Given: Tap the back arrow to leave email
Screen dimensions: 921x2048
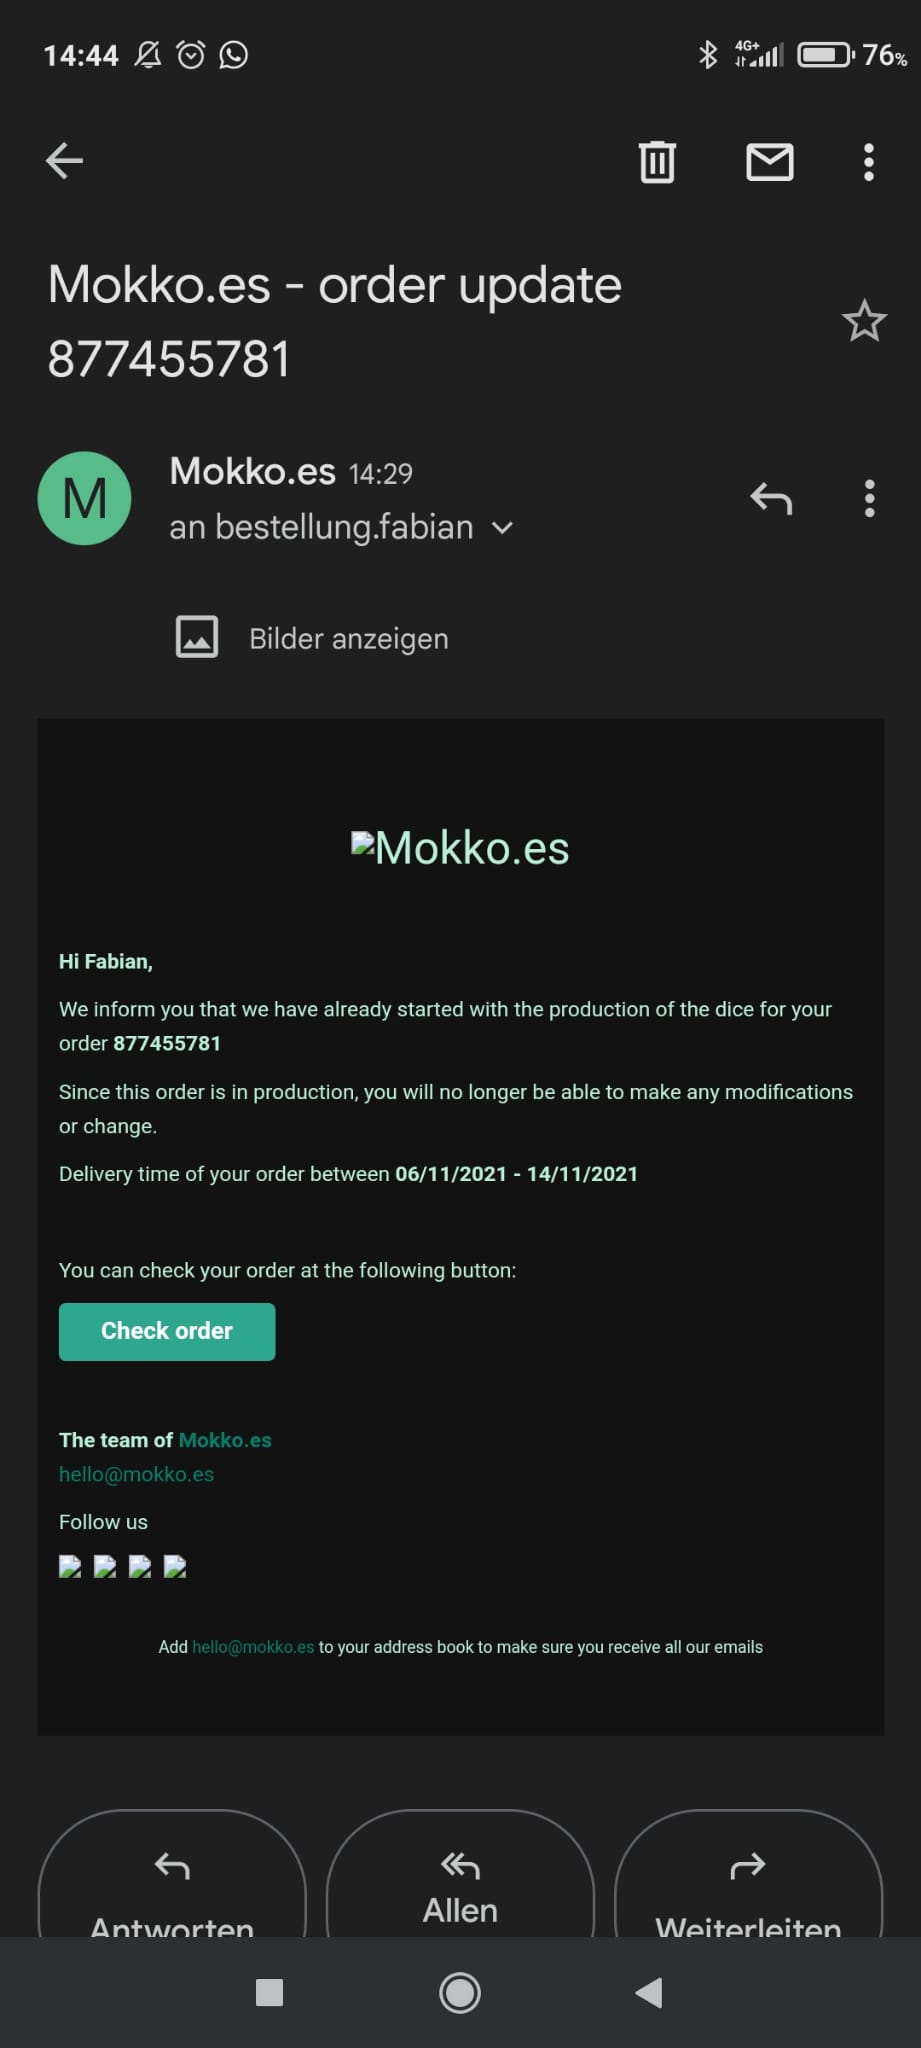Looking at the screenshot, I should [65, 161].
